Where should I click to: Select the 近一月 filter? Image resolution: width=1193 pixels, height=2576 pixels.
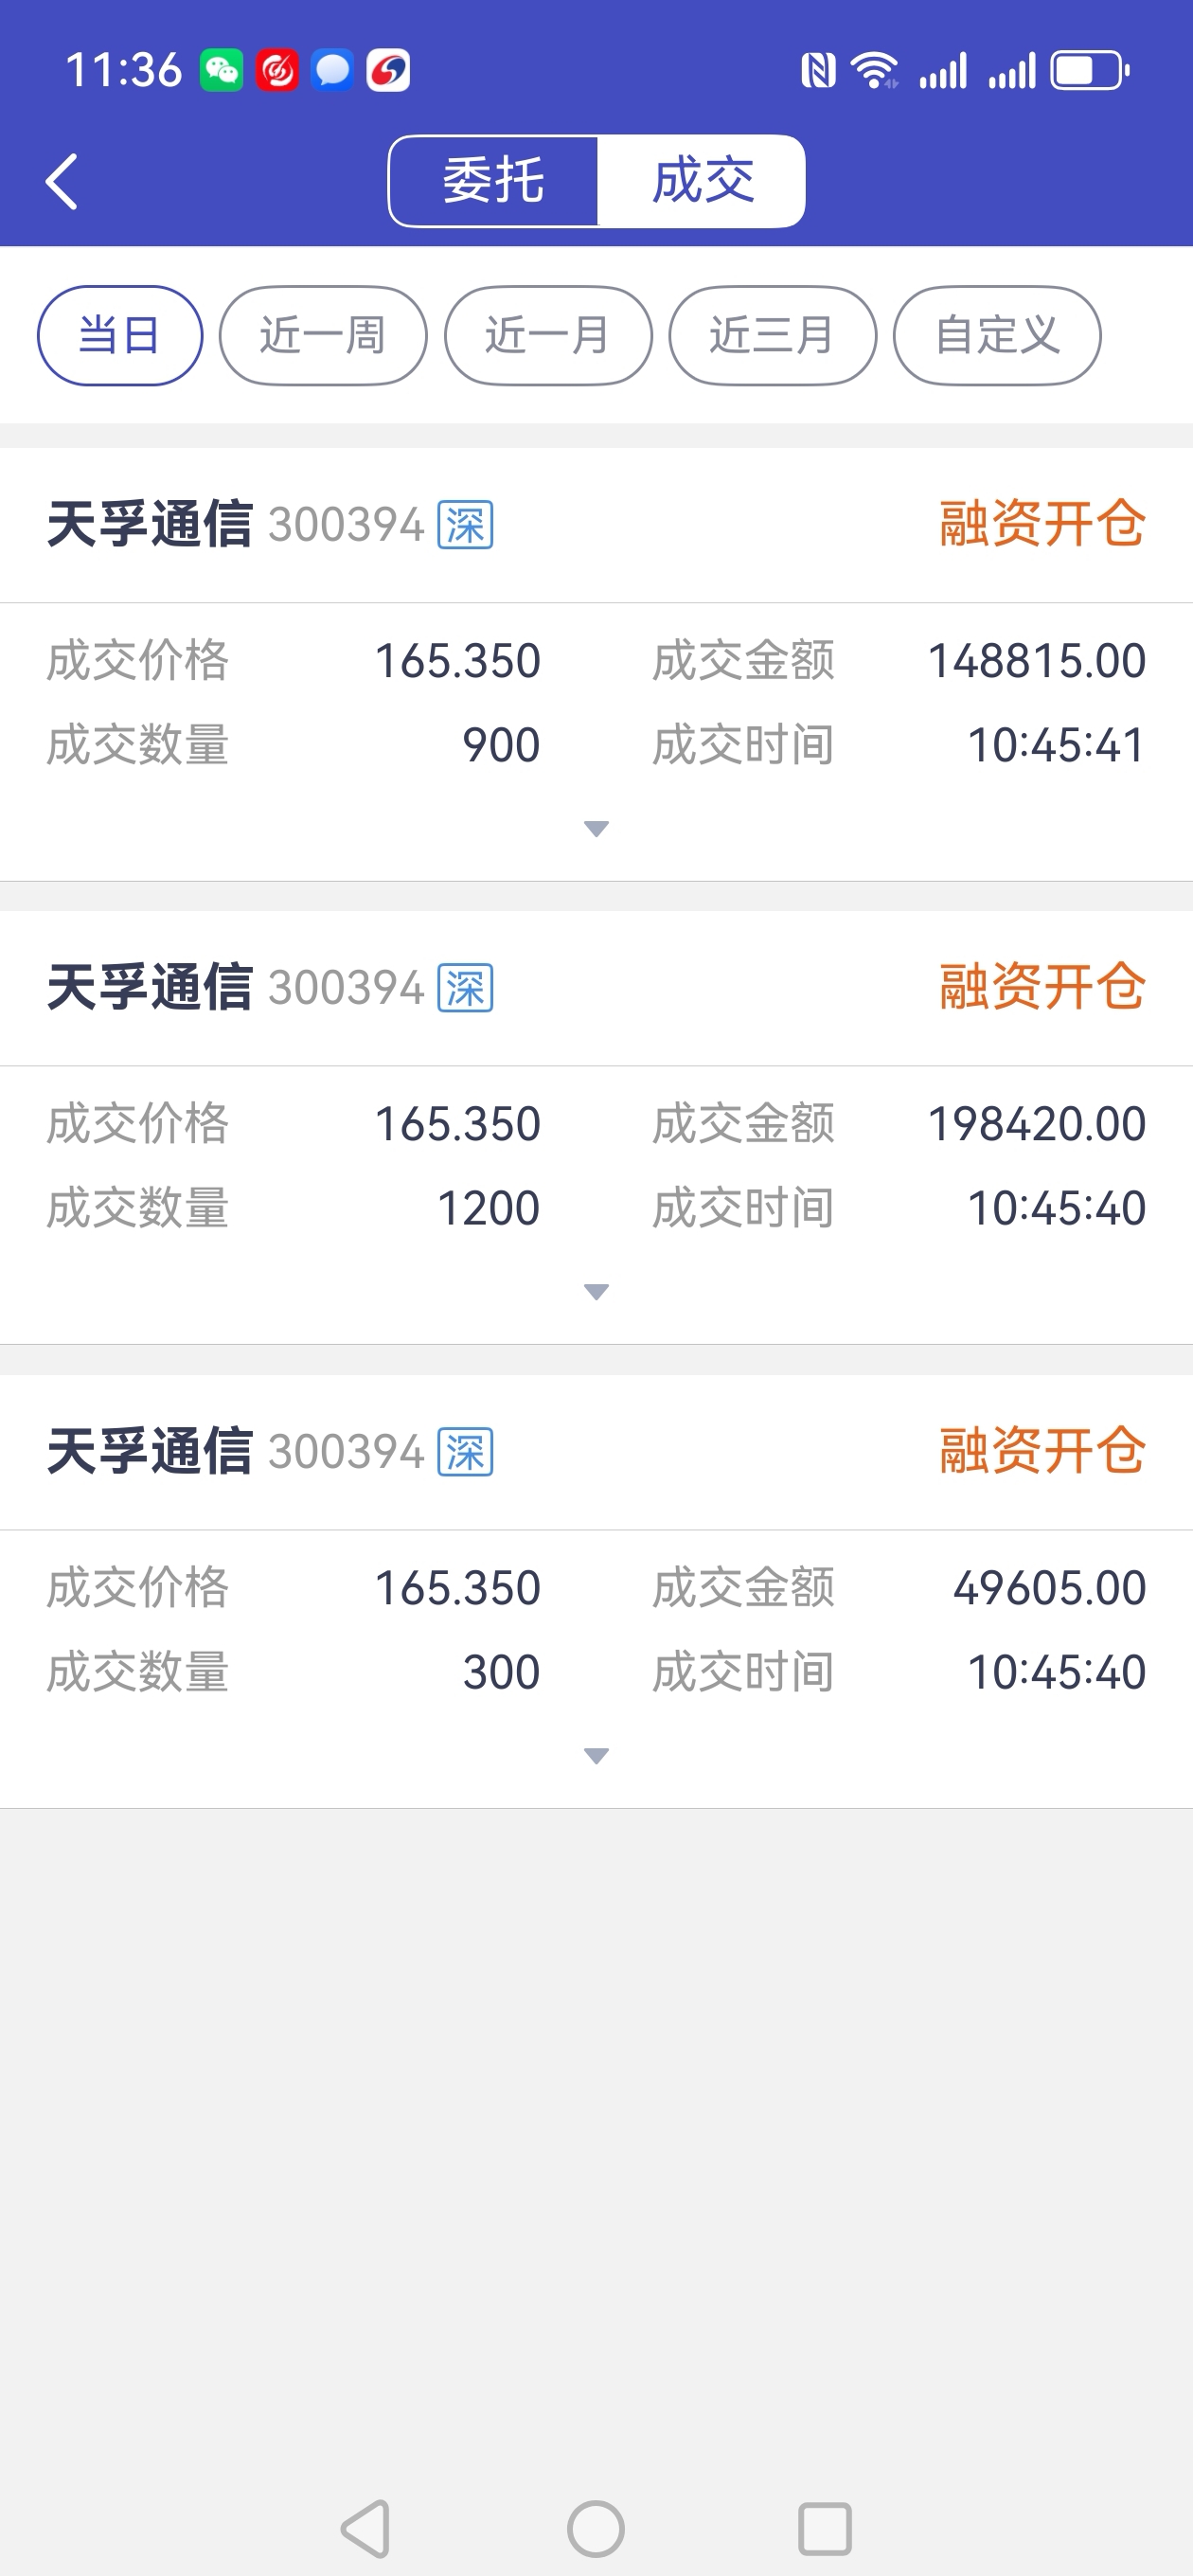pyautogui.click(x=548, y=336)
